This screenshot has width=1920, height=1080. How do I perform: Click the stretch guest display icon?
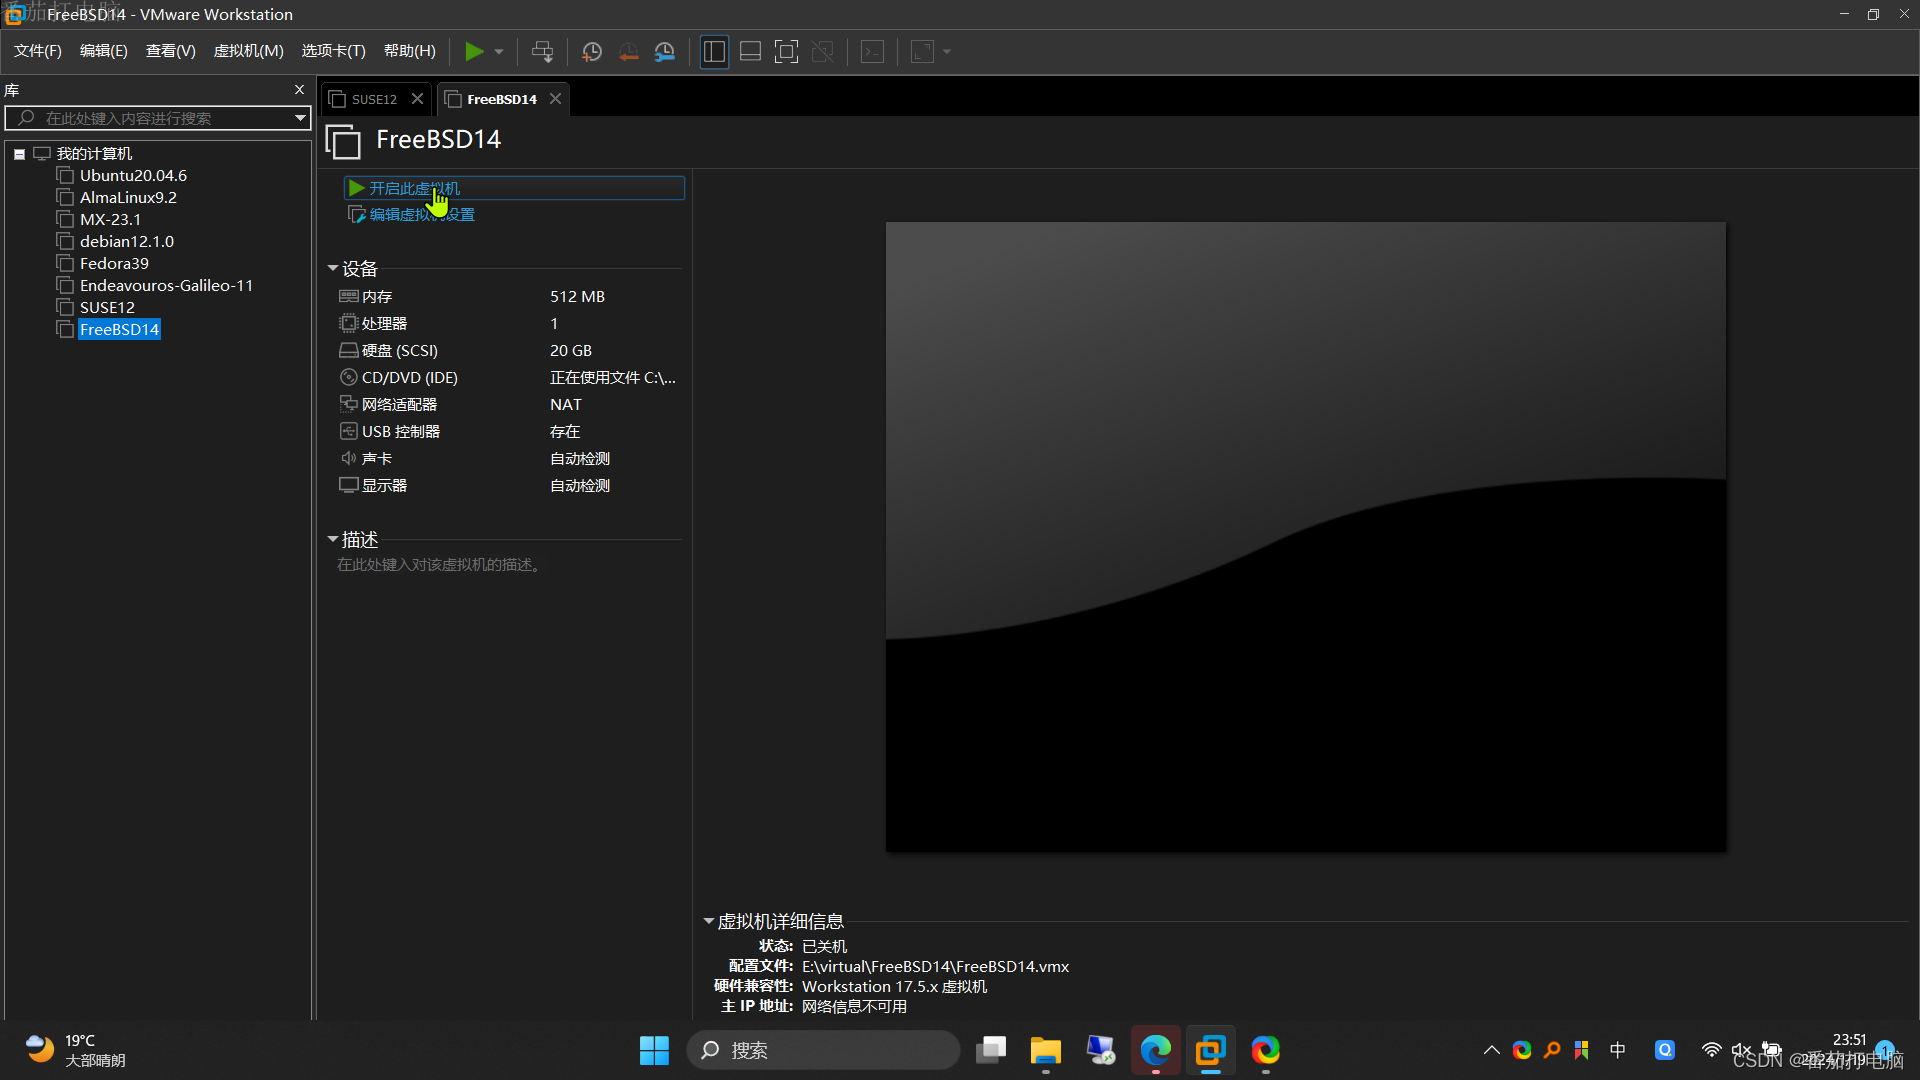(x=922, y=51)
